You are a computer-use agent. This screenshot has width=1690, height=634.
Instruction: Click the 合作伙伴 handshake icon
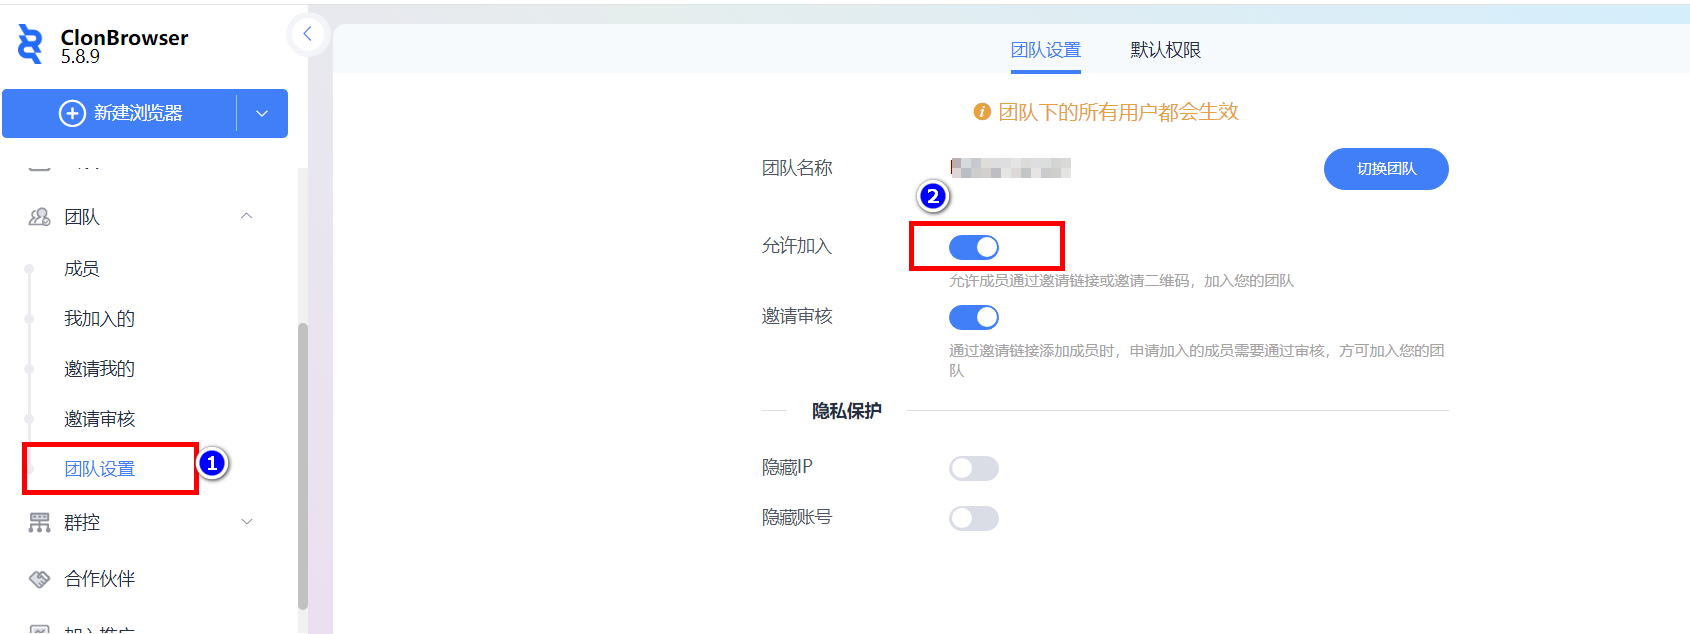pyautogui.click(x=39, y=579)
